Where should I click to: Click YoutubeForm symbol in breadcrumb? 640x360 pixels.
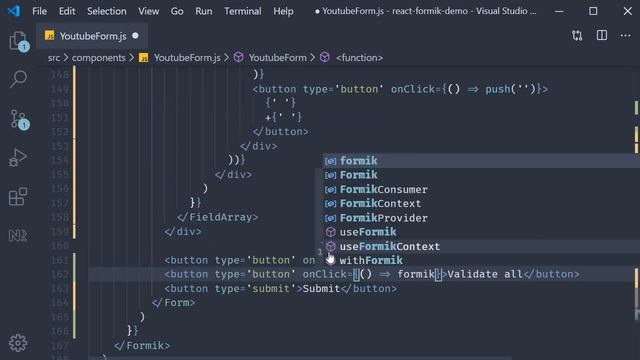tap(278, 58)
